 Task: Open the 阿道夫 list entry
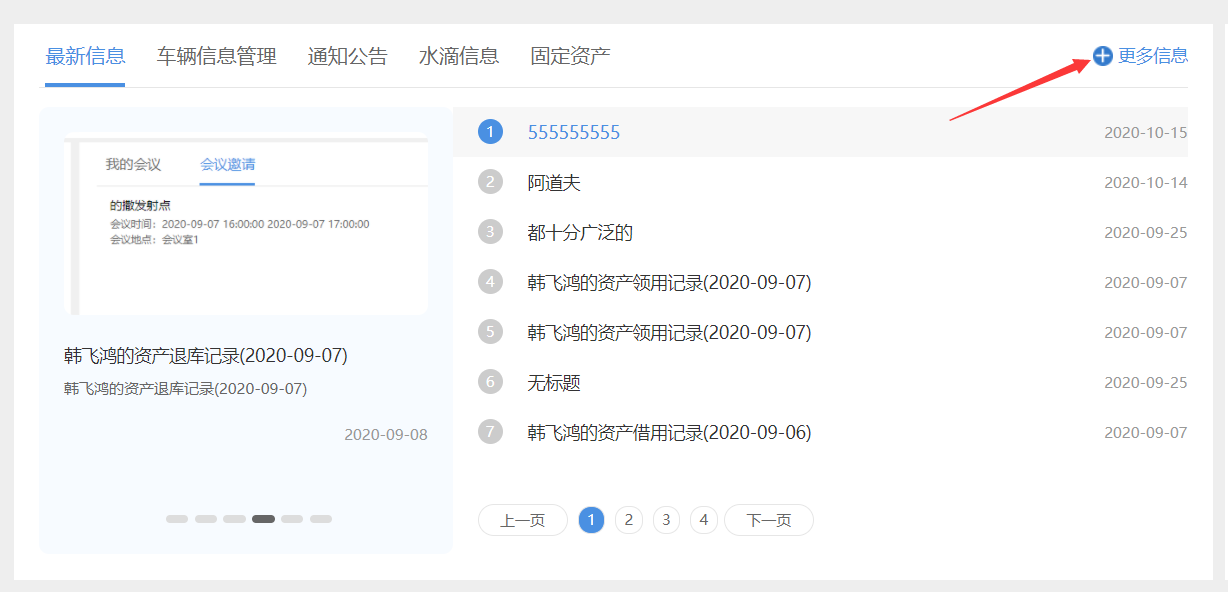554,183
